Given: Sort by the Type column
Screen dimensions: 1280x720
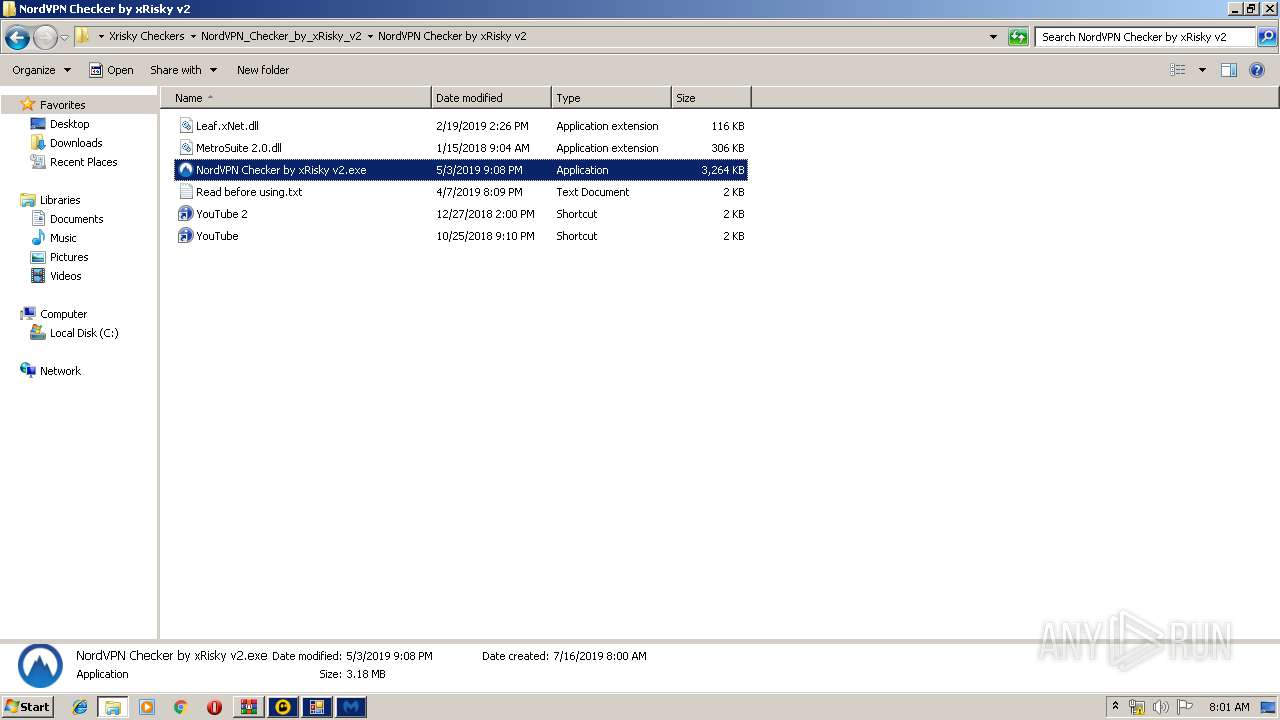Looking at the screenshot, I should pos(611,98).
